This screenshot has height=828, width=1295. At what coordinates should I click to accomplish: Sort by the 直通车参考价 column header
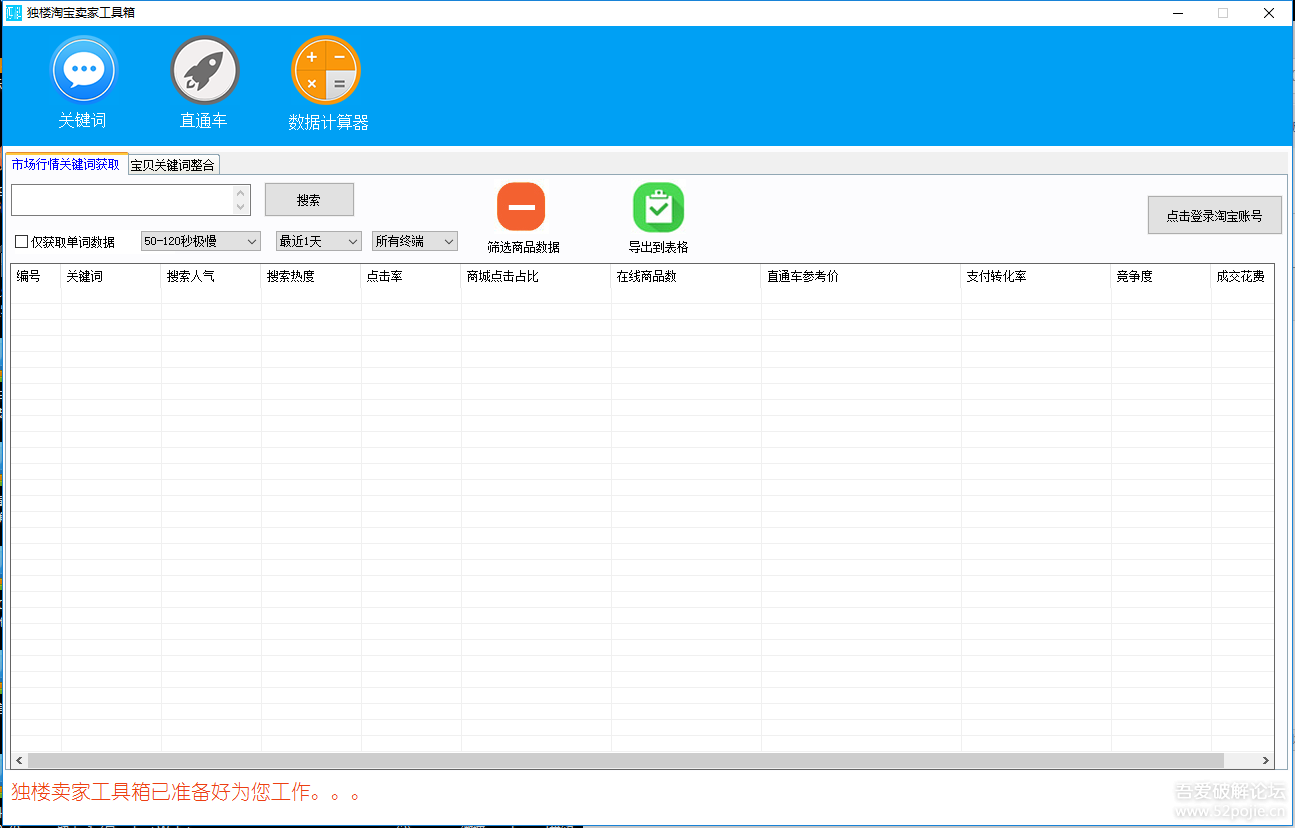(x=861, y=276)
